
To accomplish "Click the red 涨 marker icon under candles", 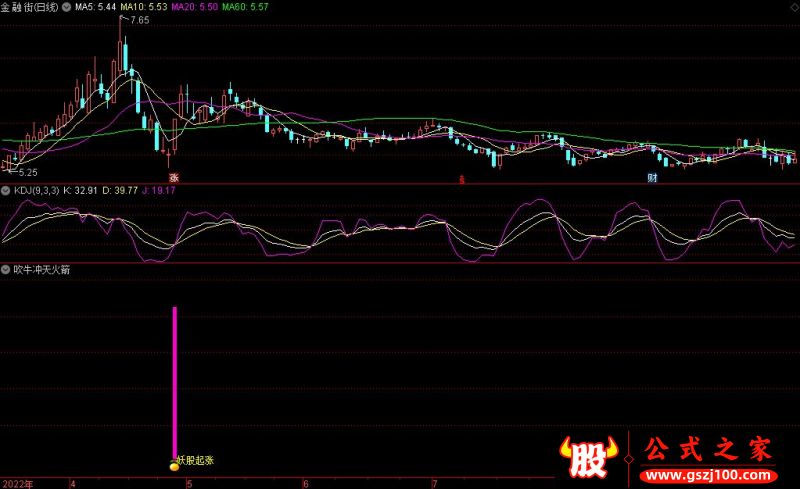I will click(x=173, y=178).
